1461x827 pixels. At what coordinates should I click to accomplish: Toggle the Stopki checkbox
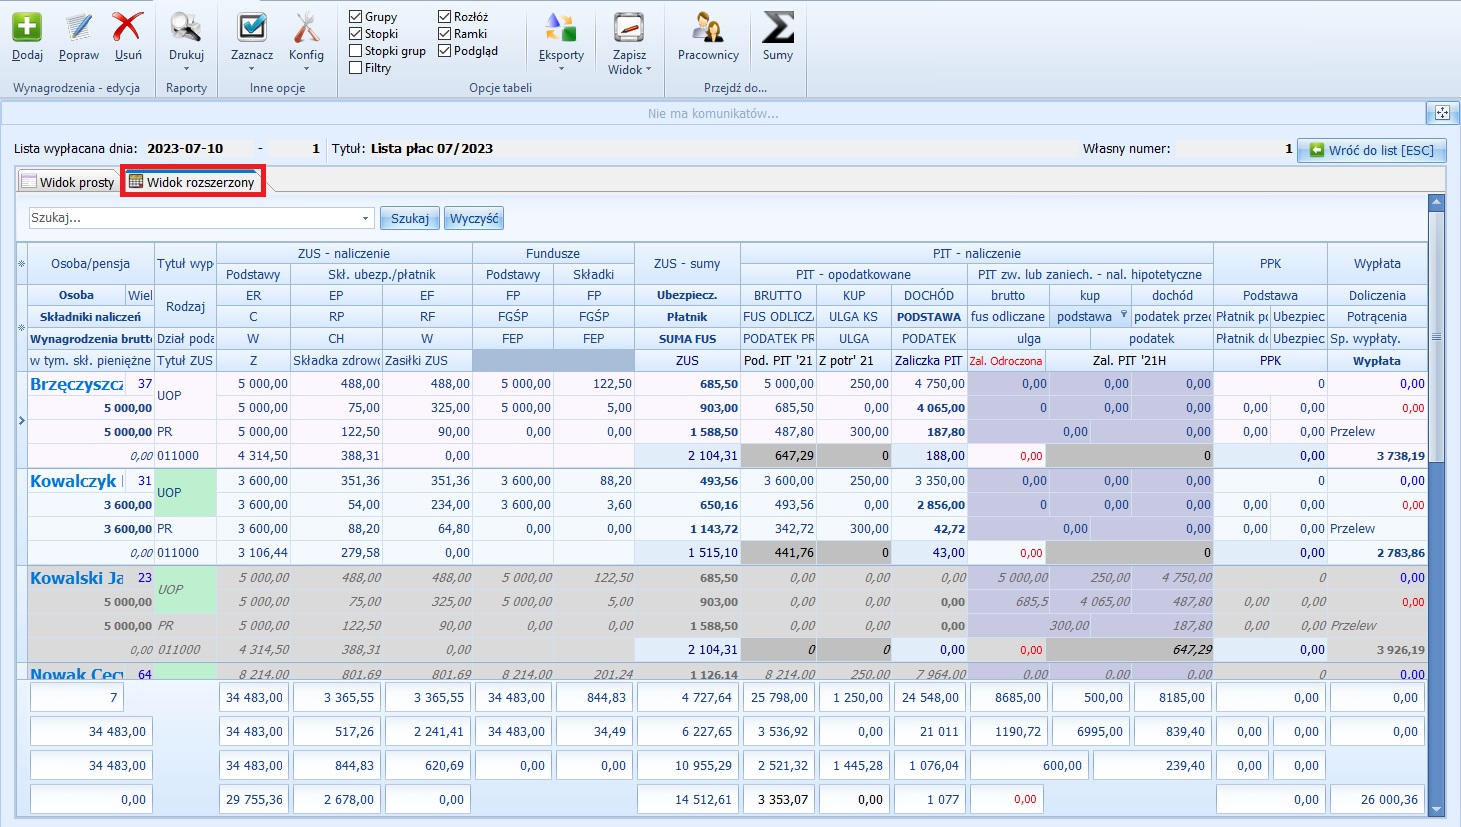pyautogui.click(x=355, y=34)
